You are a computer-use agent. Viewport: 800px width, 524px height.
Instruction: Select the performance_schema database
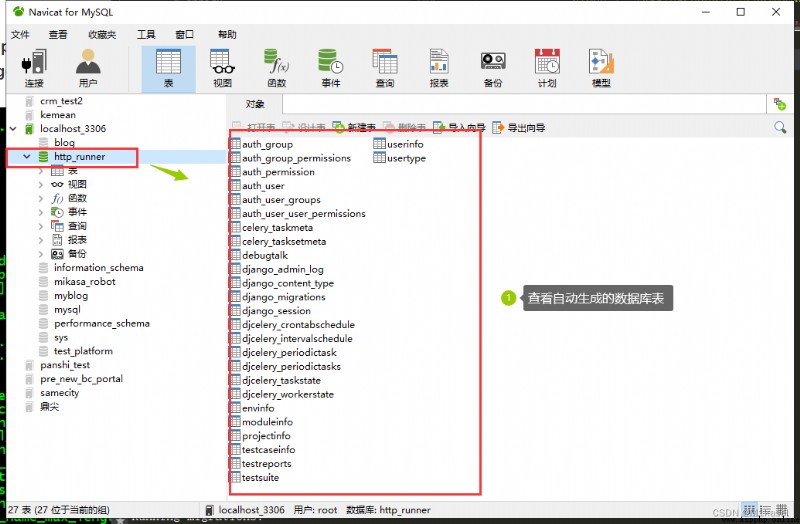tap(102, 323)
